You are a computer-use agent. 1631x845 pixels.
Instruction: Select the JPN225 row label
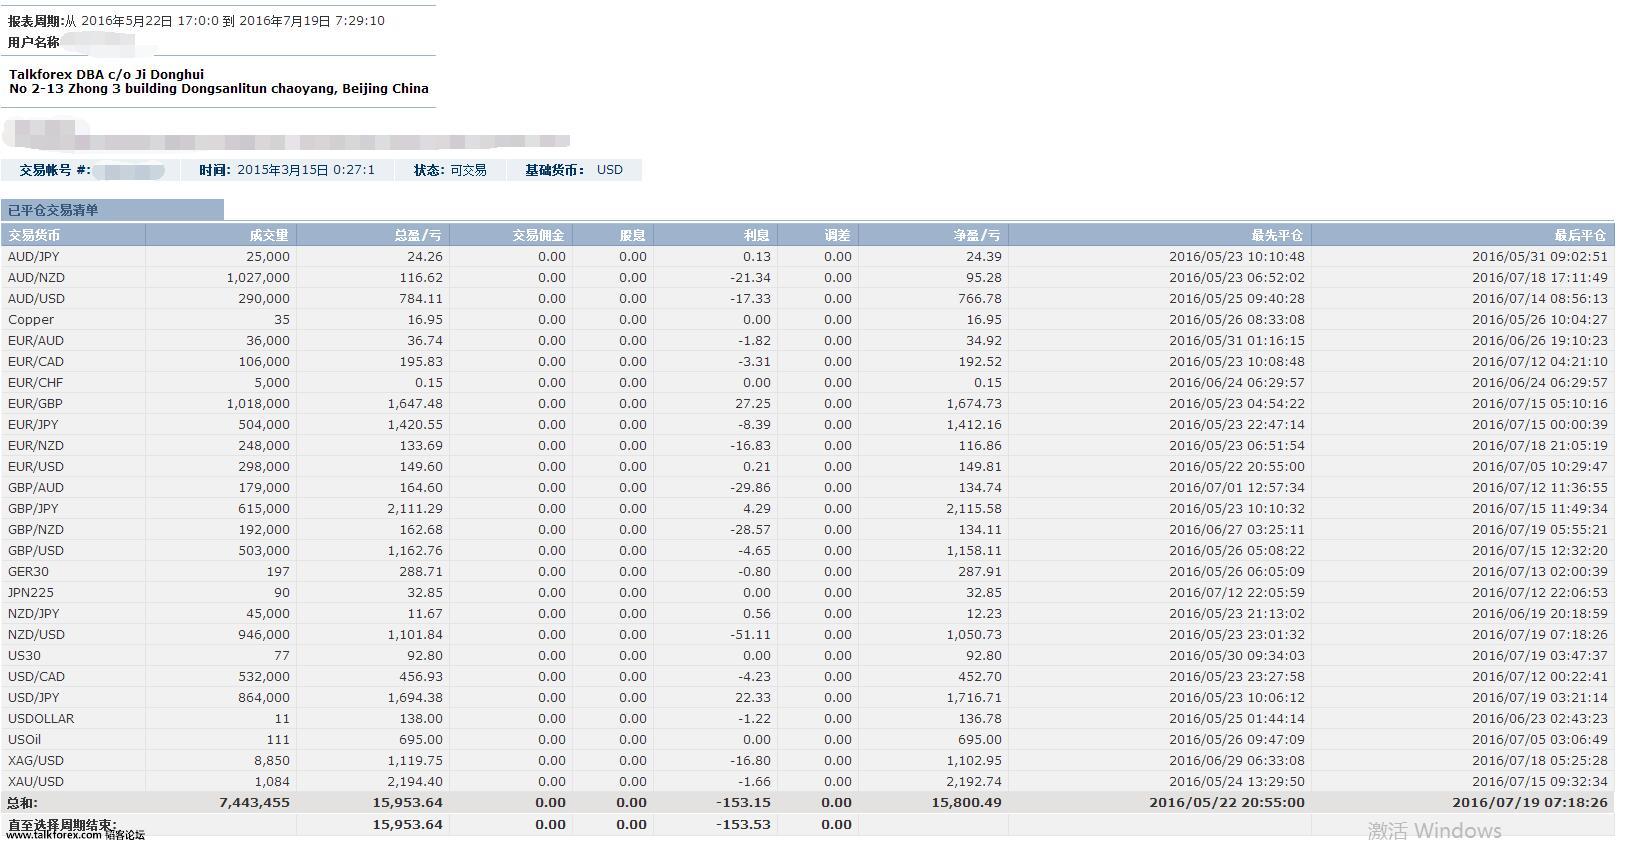tap(31, 593)
